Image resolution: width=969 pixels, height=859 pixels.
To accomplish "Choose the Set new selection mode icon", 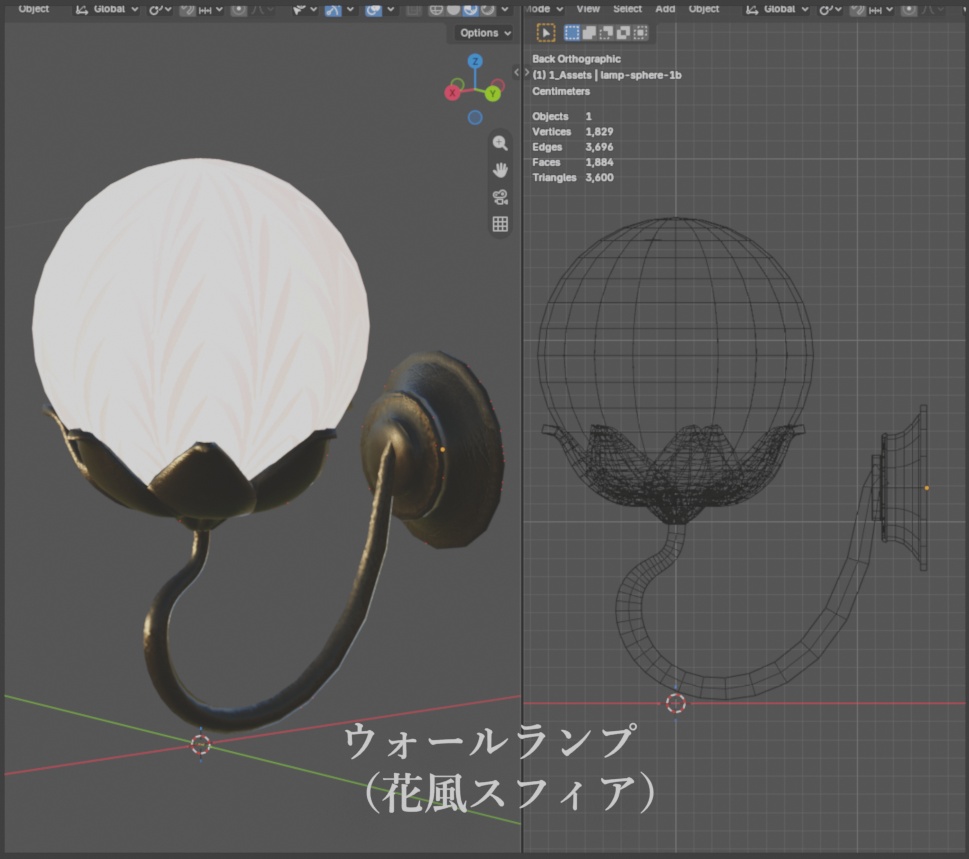I will 572,33.
